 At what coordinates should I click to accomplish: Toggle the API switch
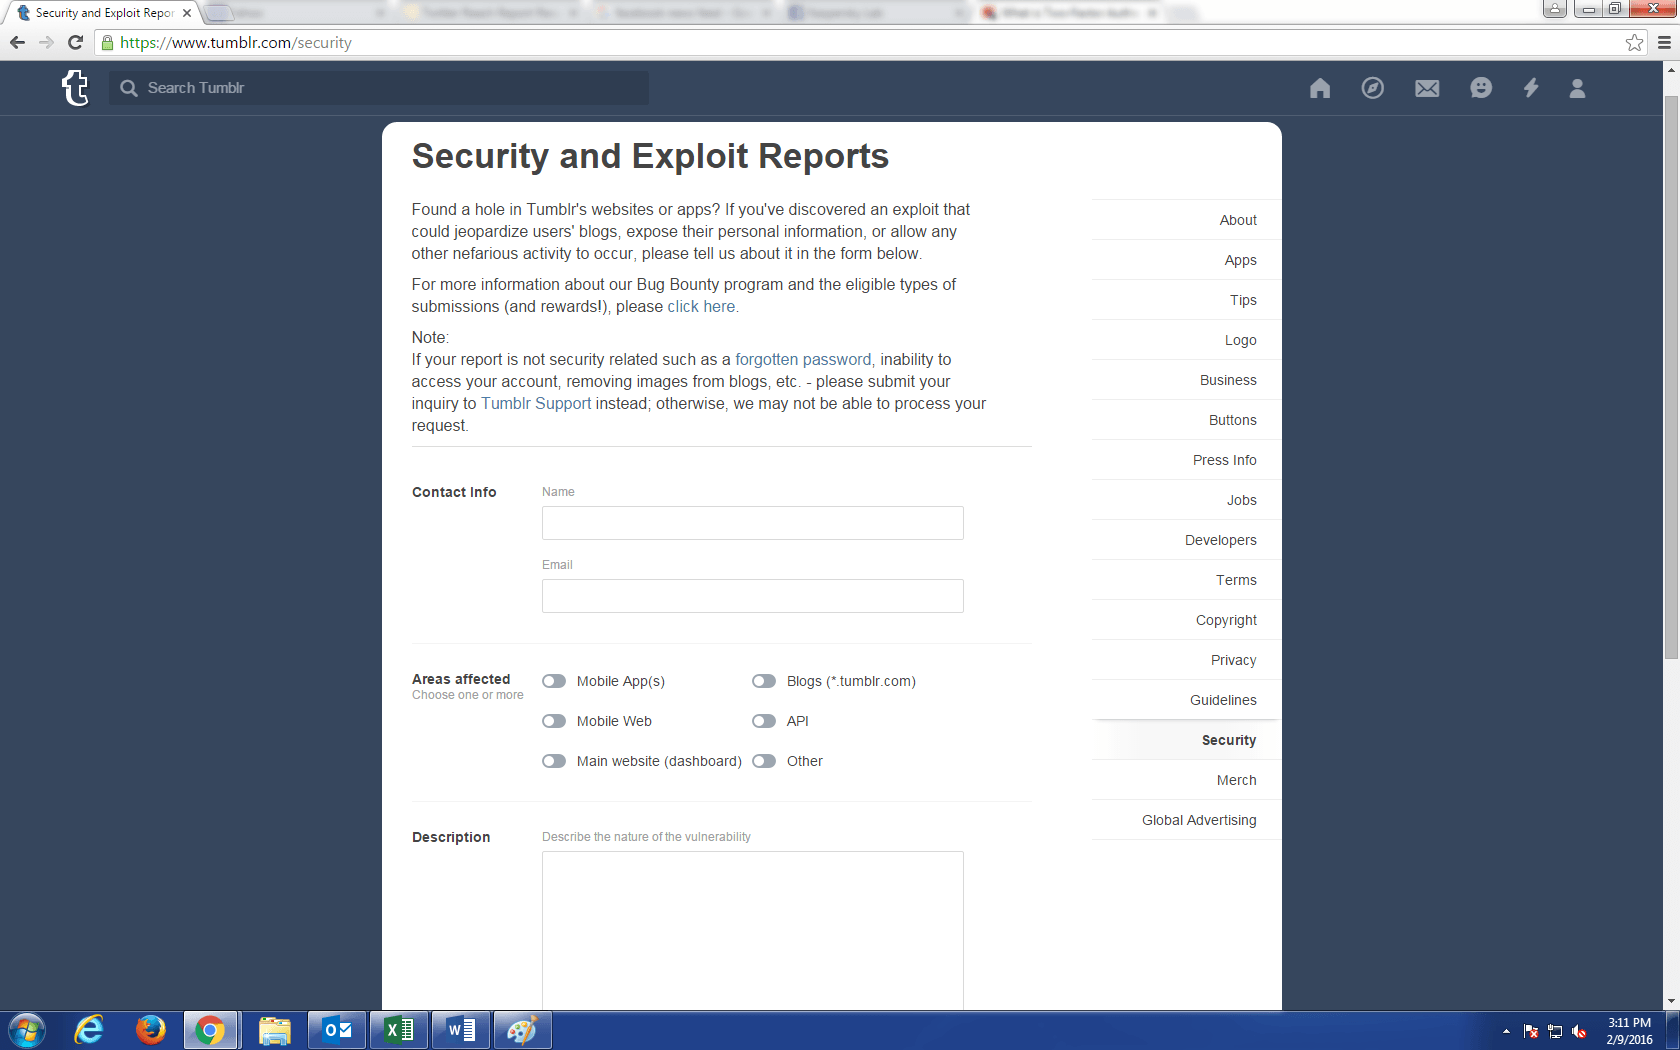coord(764,721)
